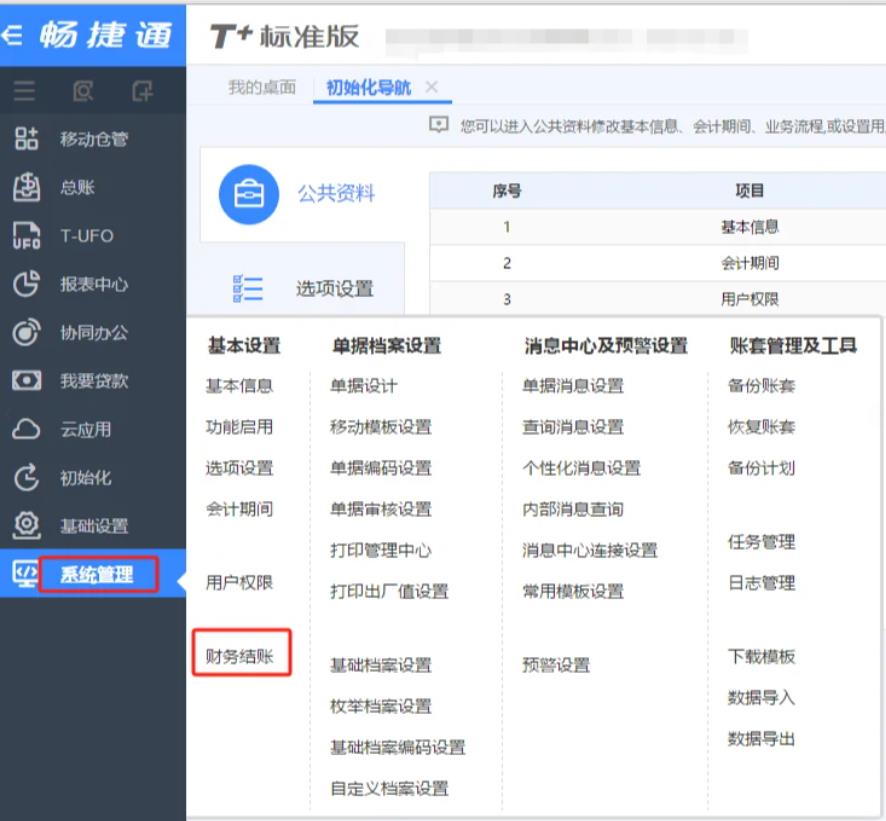Click 基本信息 row in the table

(749, 227)
